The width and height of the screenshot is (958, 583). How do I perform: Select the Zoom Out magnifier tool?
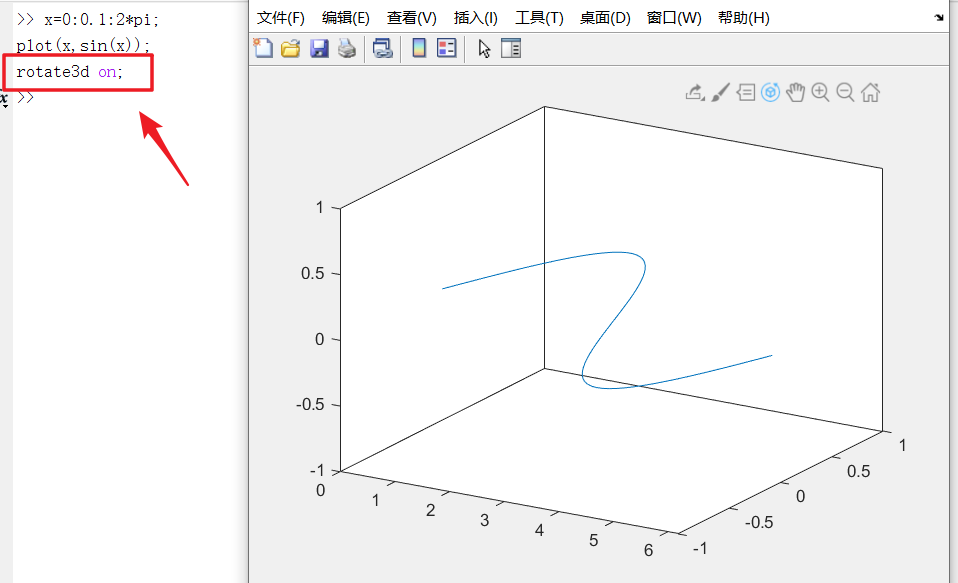845,92
